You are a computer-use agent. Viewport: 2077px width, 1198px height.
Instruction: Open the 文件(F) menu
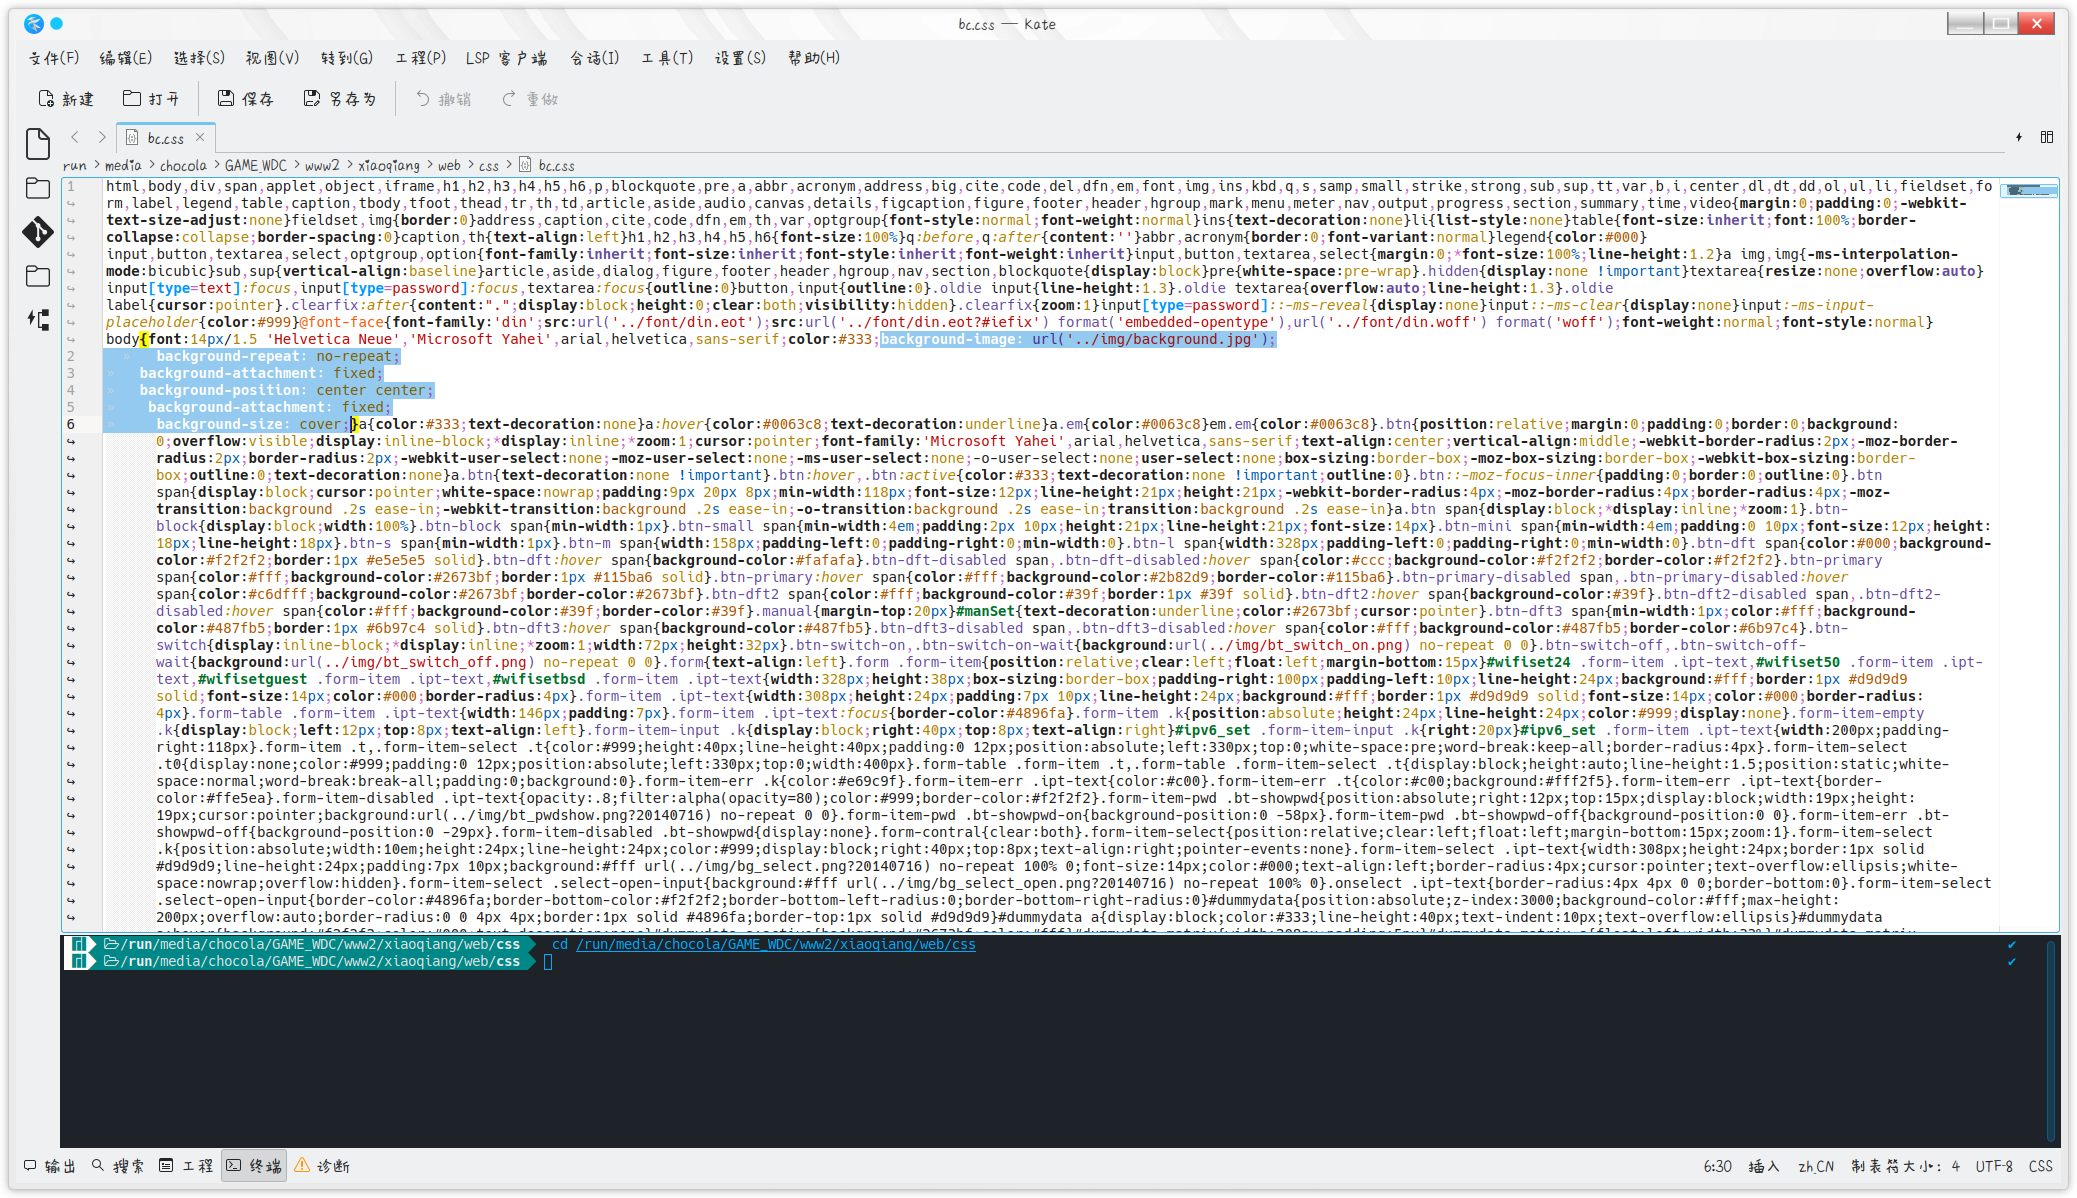[x=54, y=58]
